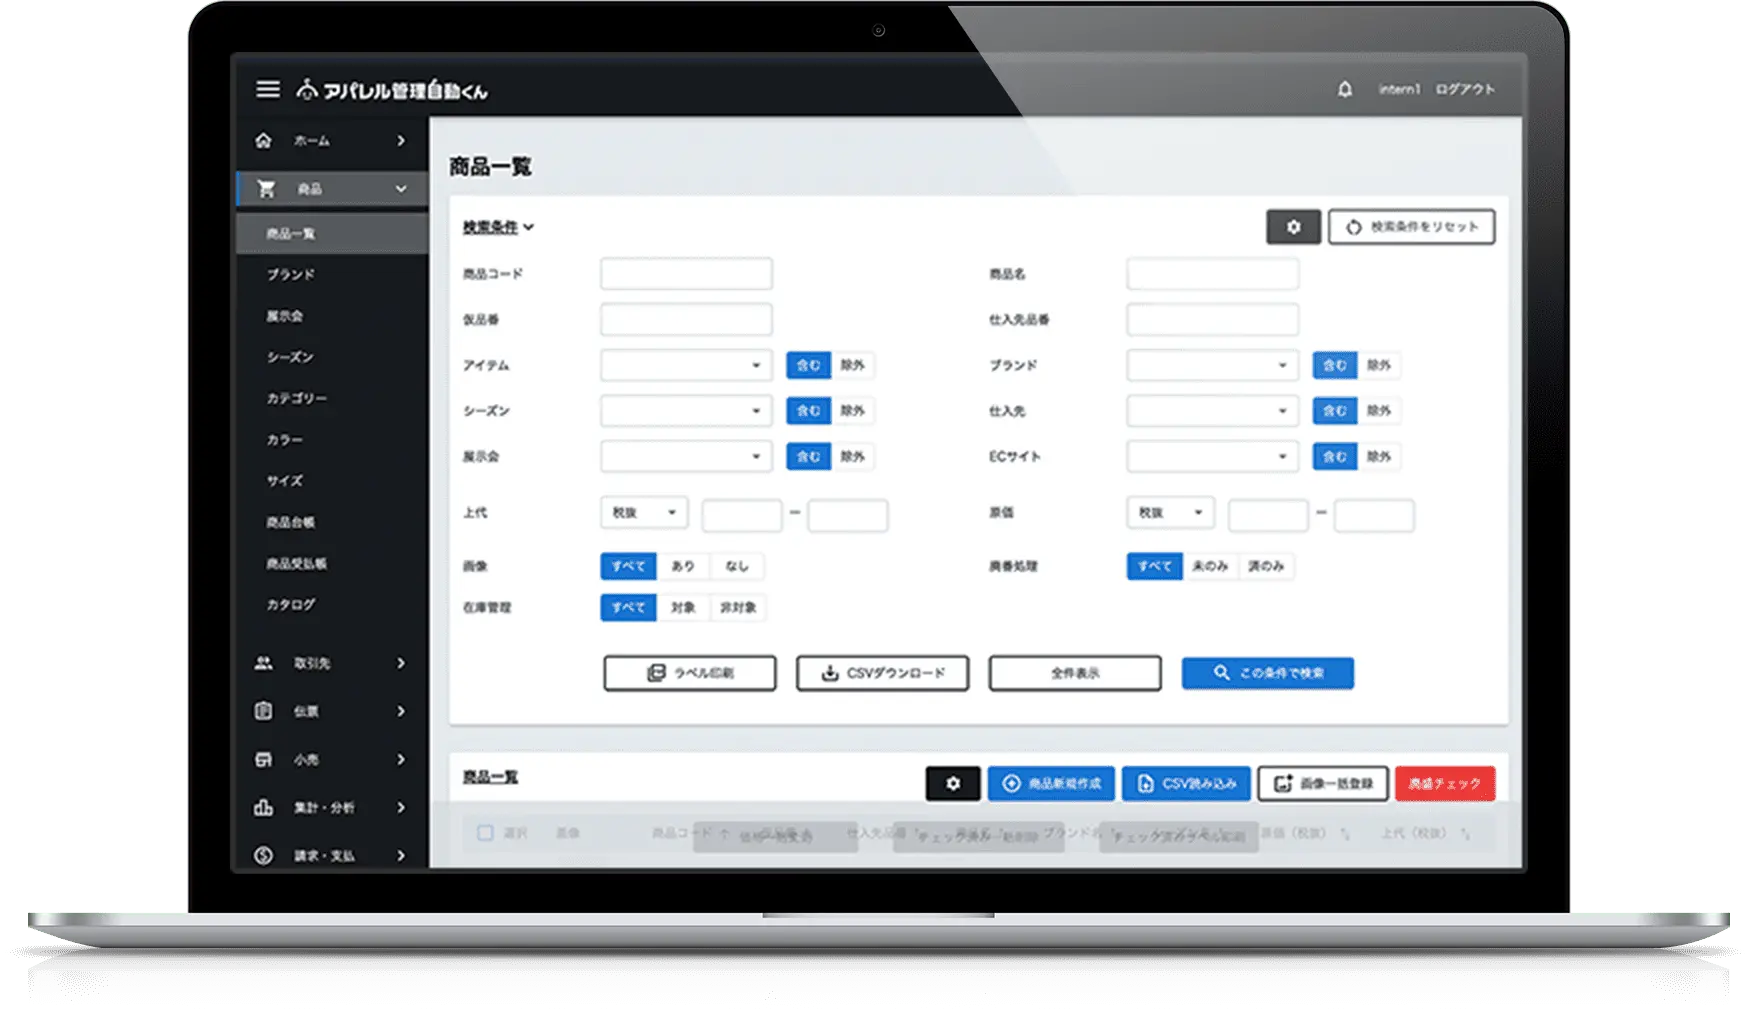Open the hamburger menu icon
This screenshot has height=1010, width=1750.
pos(267,90)
